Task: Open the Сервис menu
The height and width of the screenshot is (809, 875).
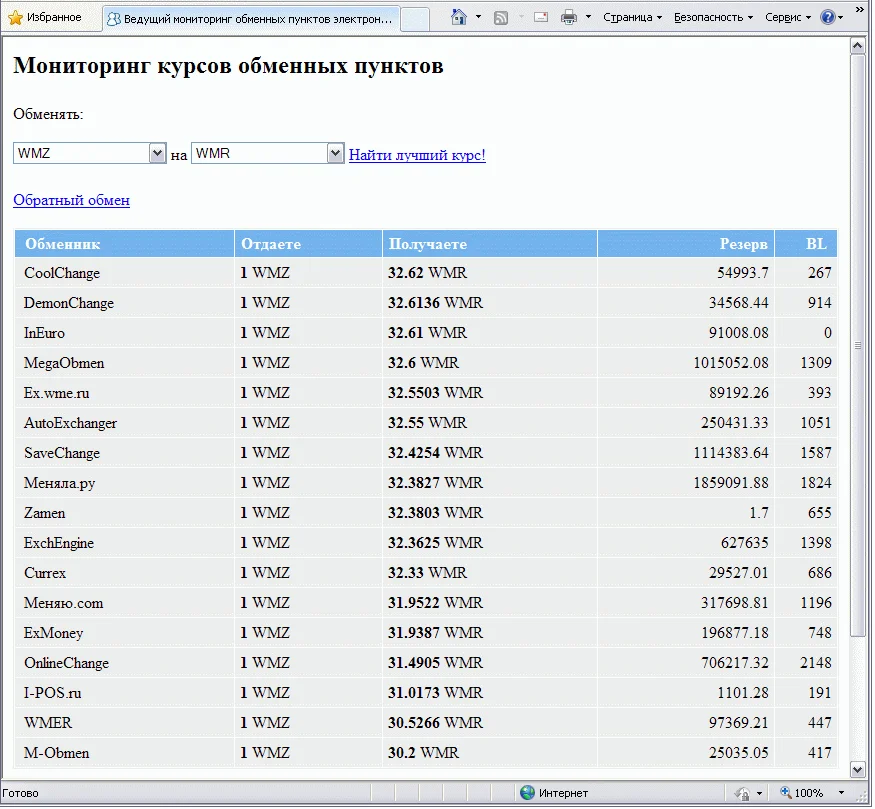Action: tap(786, 17)
